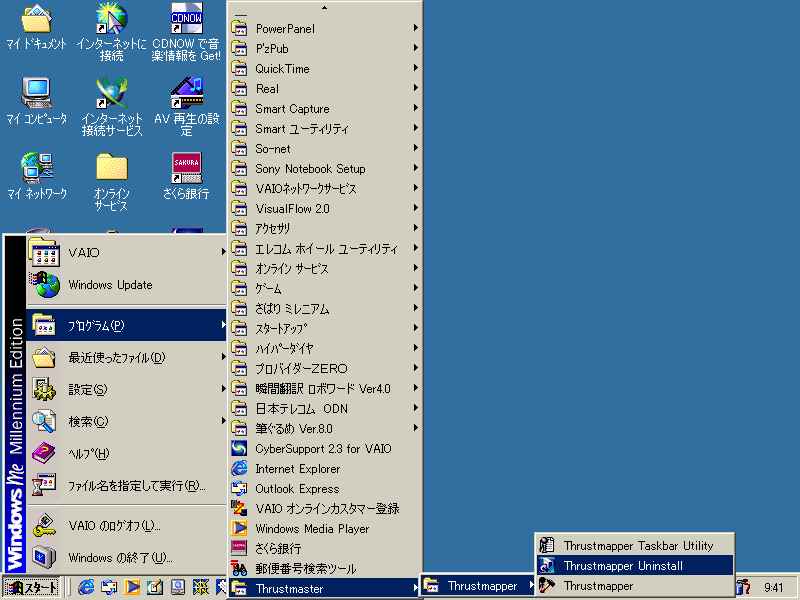Click the Internet Explorer program menu icon
The image size is (800, 600).
(239, 468)
